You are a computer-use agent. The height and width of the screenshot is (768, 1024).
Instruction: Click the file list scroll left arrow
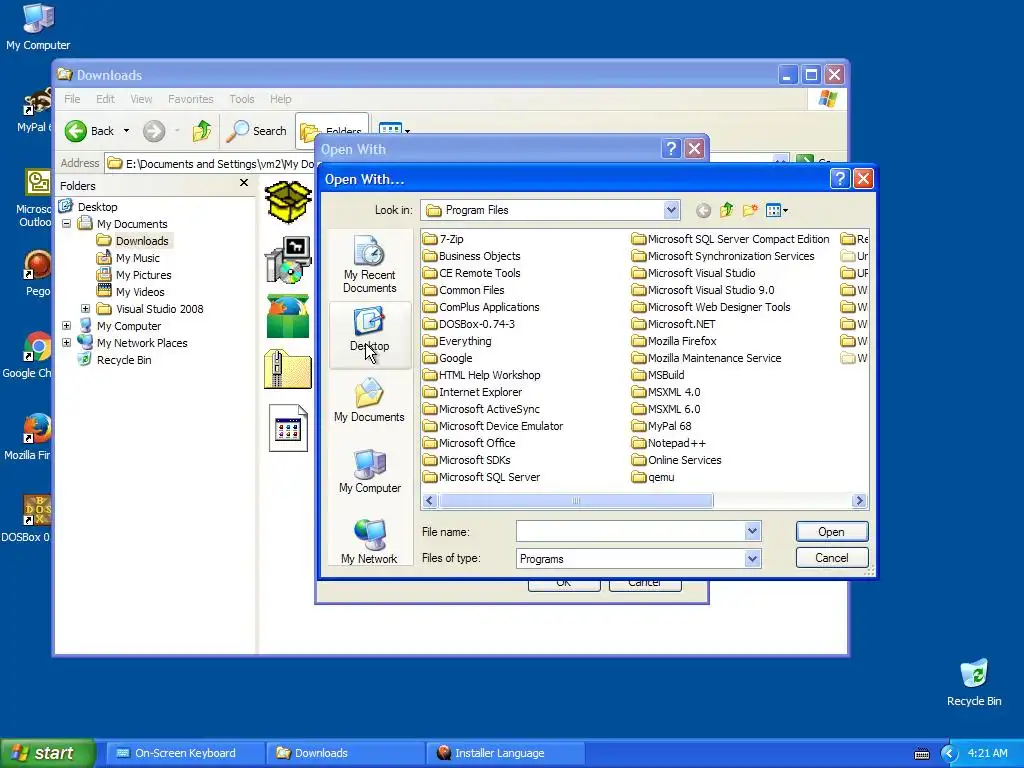click(429, 501)
